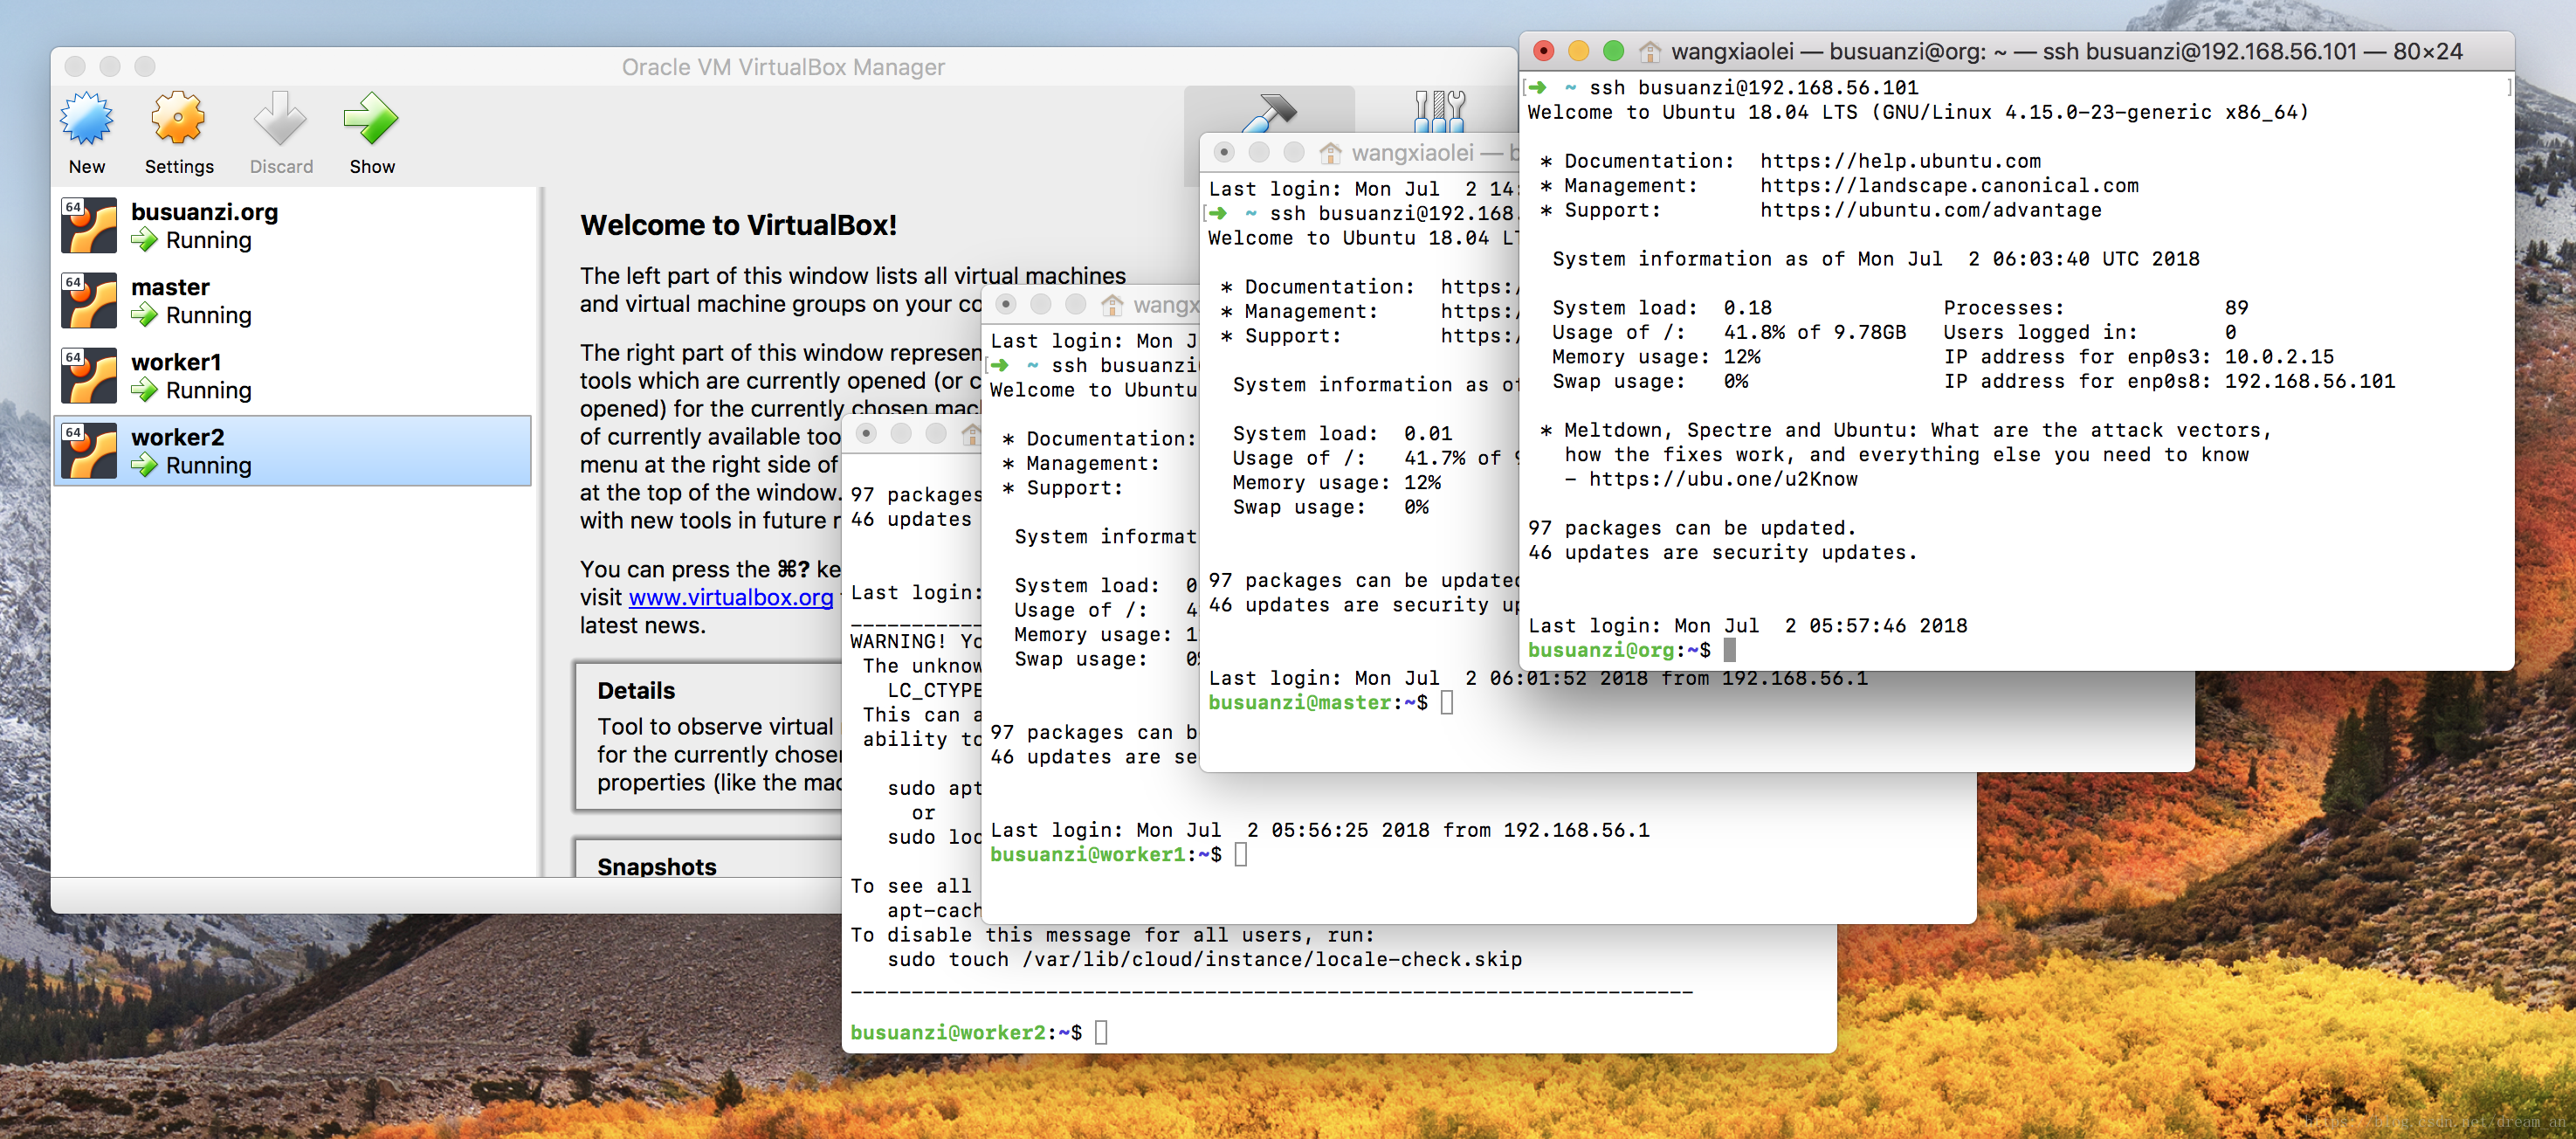Select the worker1 virtual machine
The width and height of the screenshot is (2576, 1139).
pyautogui.click(x=292, y=376)
